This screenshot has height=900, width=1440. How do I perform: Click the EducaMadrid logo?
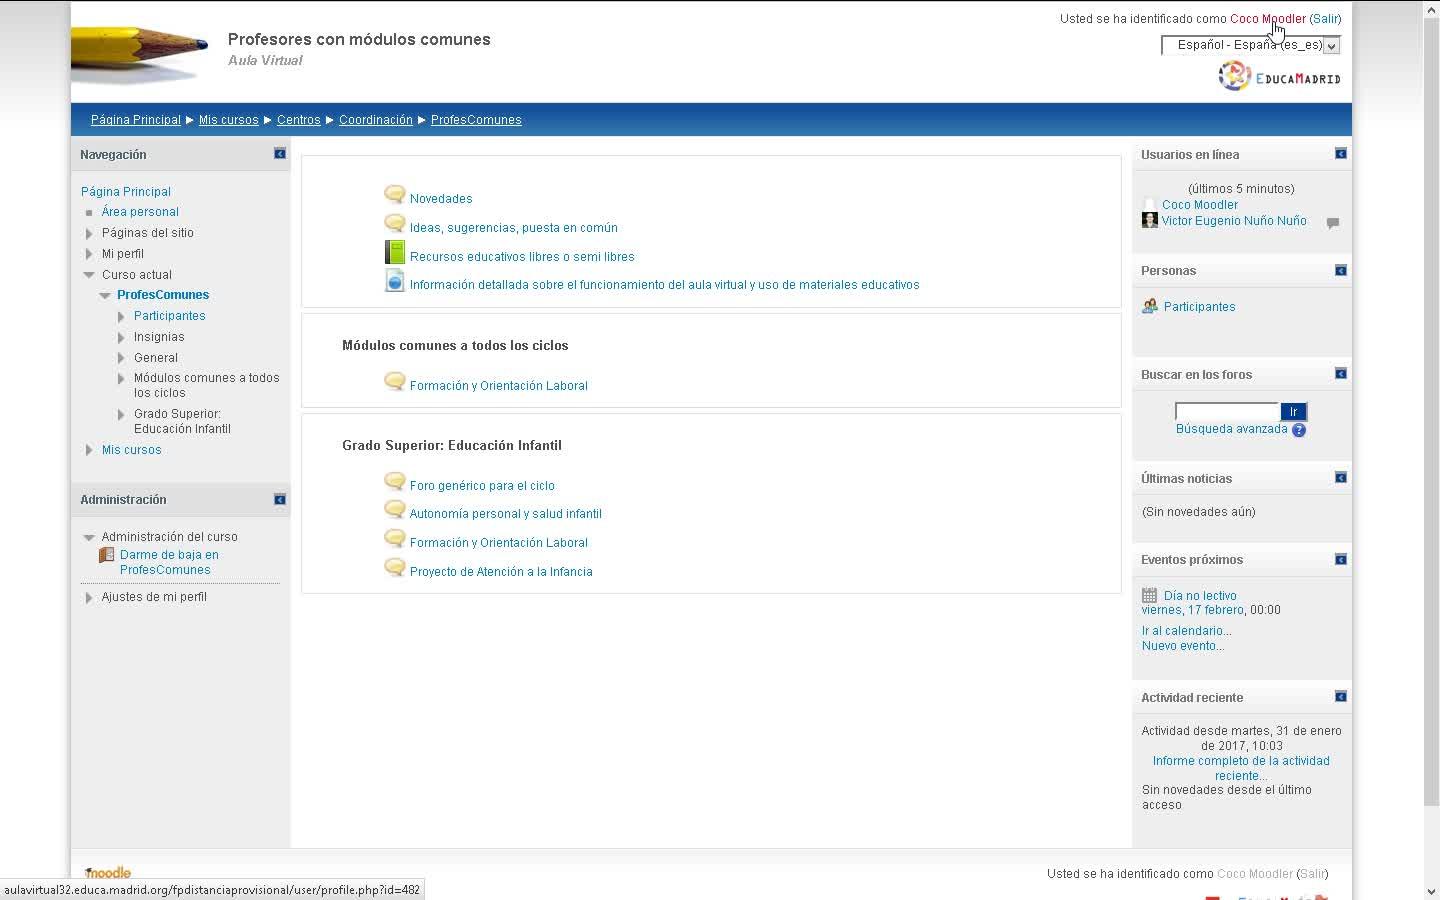coord(1280,76)
